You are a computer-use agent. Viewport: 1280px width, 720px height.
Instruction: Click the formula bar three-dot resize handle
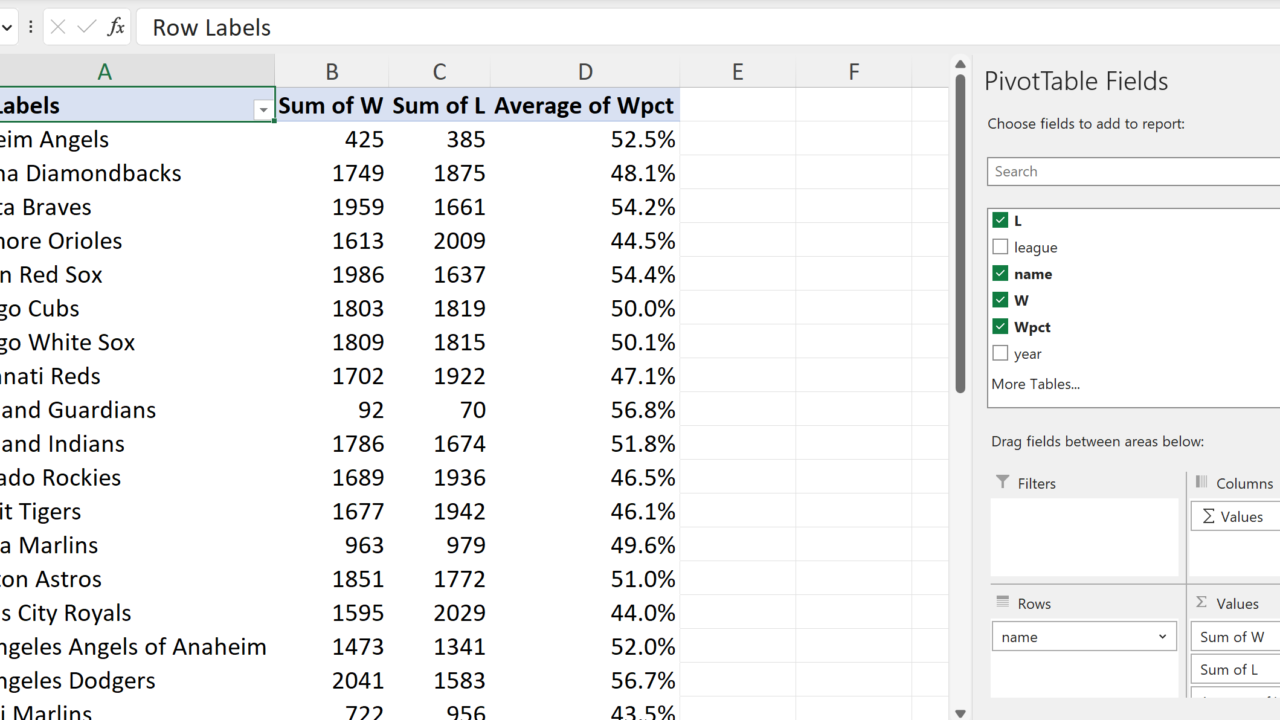[31, 27]
